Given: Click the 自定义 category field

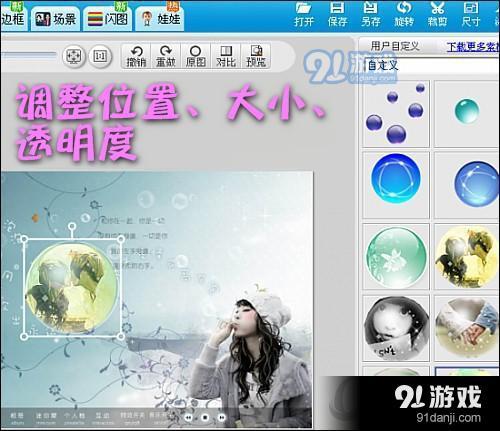Looking at the screenshot, I should click(432, 65).
